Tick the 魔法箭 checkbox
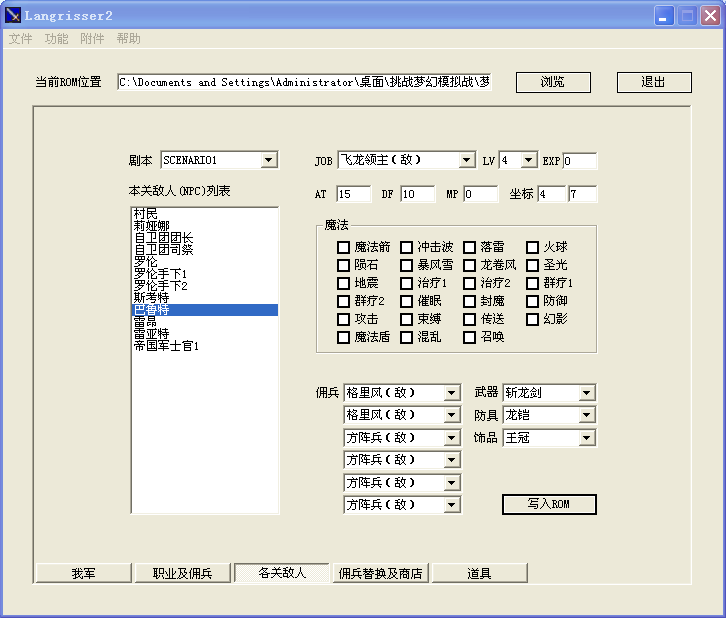Screen dimensions: 726x618 point(343,247)
